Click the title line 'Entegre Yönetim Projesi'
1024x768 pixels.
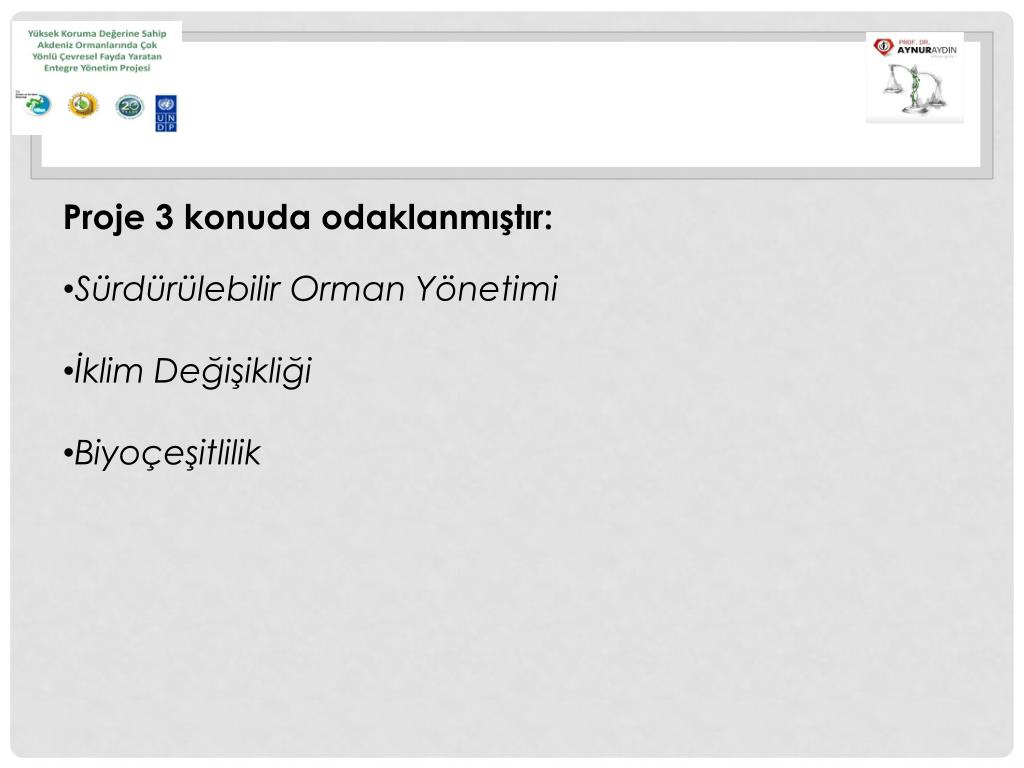click(x=97, y=68)
